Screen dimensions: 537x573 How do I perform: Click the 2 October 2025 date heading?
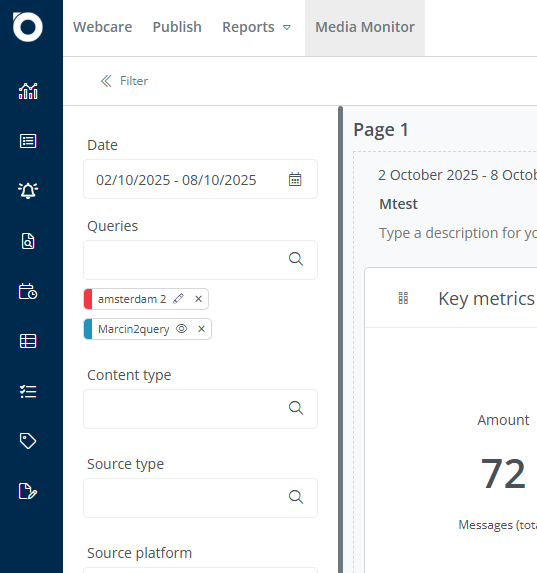(457, 175)
